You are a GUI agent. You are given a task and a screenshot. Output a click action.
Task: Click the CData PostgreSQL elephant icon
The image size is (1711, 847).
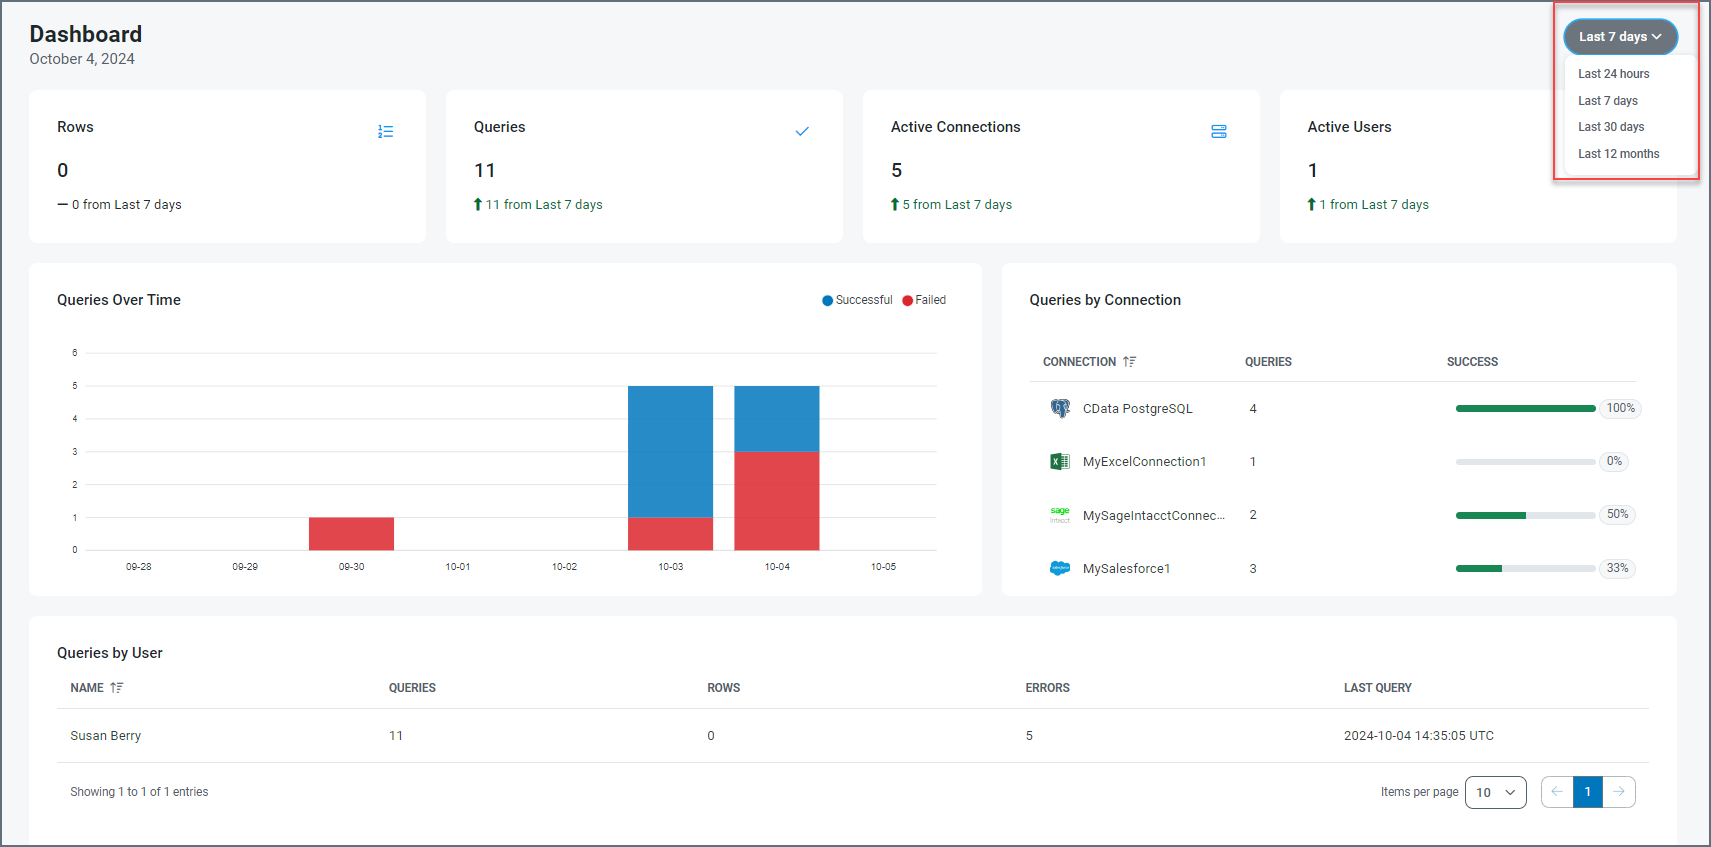1060,408
